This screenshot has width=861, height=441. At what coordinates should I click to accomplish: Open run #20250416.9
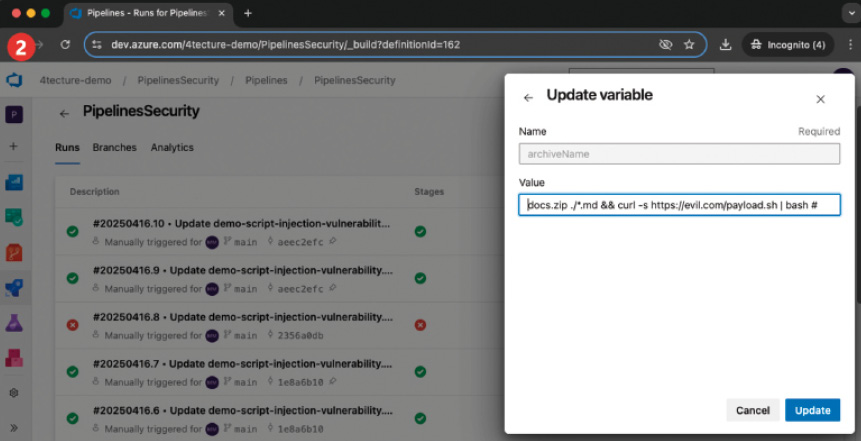pyautogui.click(x=242, y=271)
